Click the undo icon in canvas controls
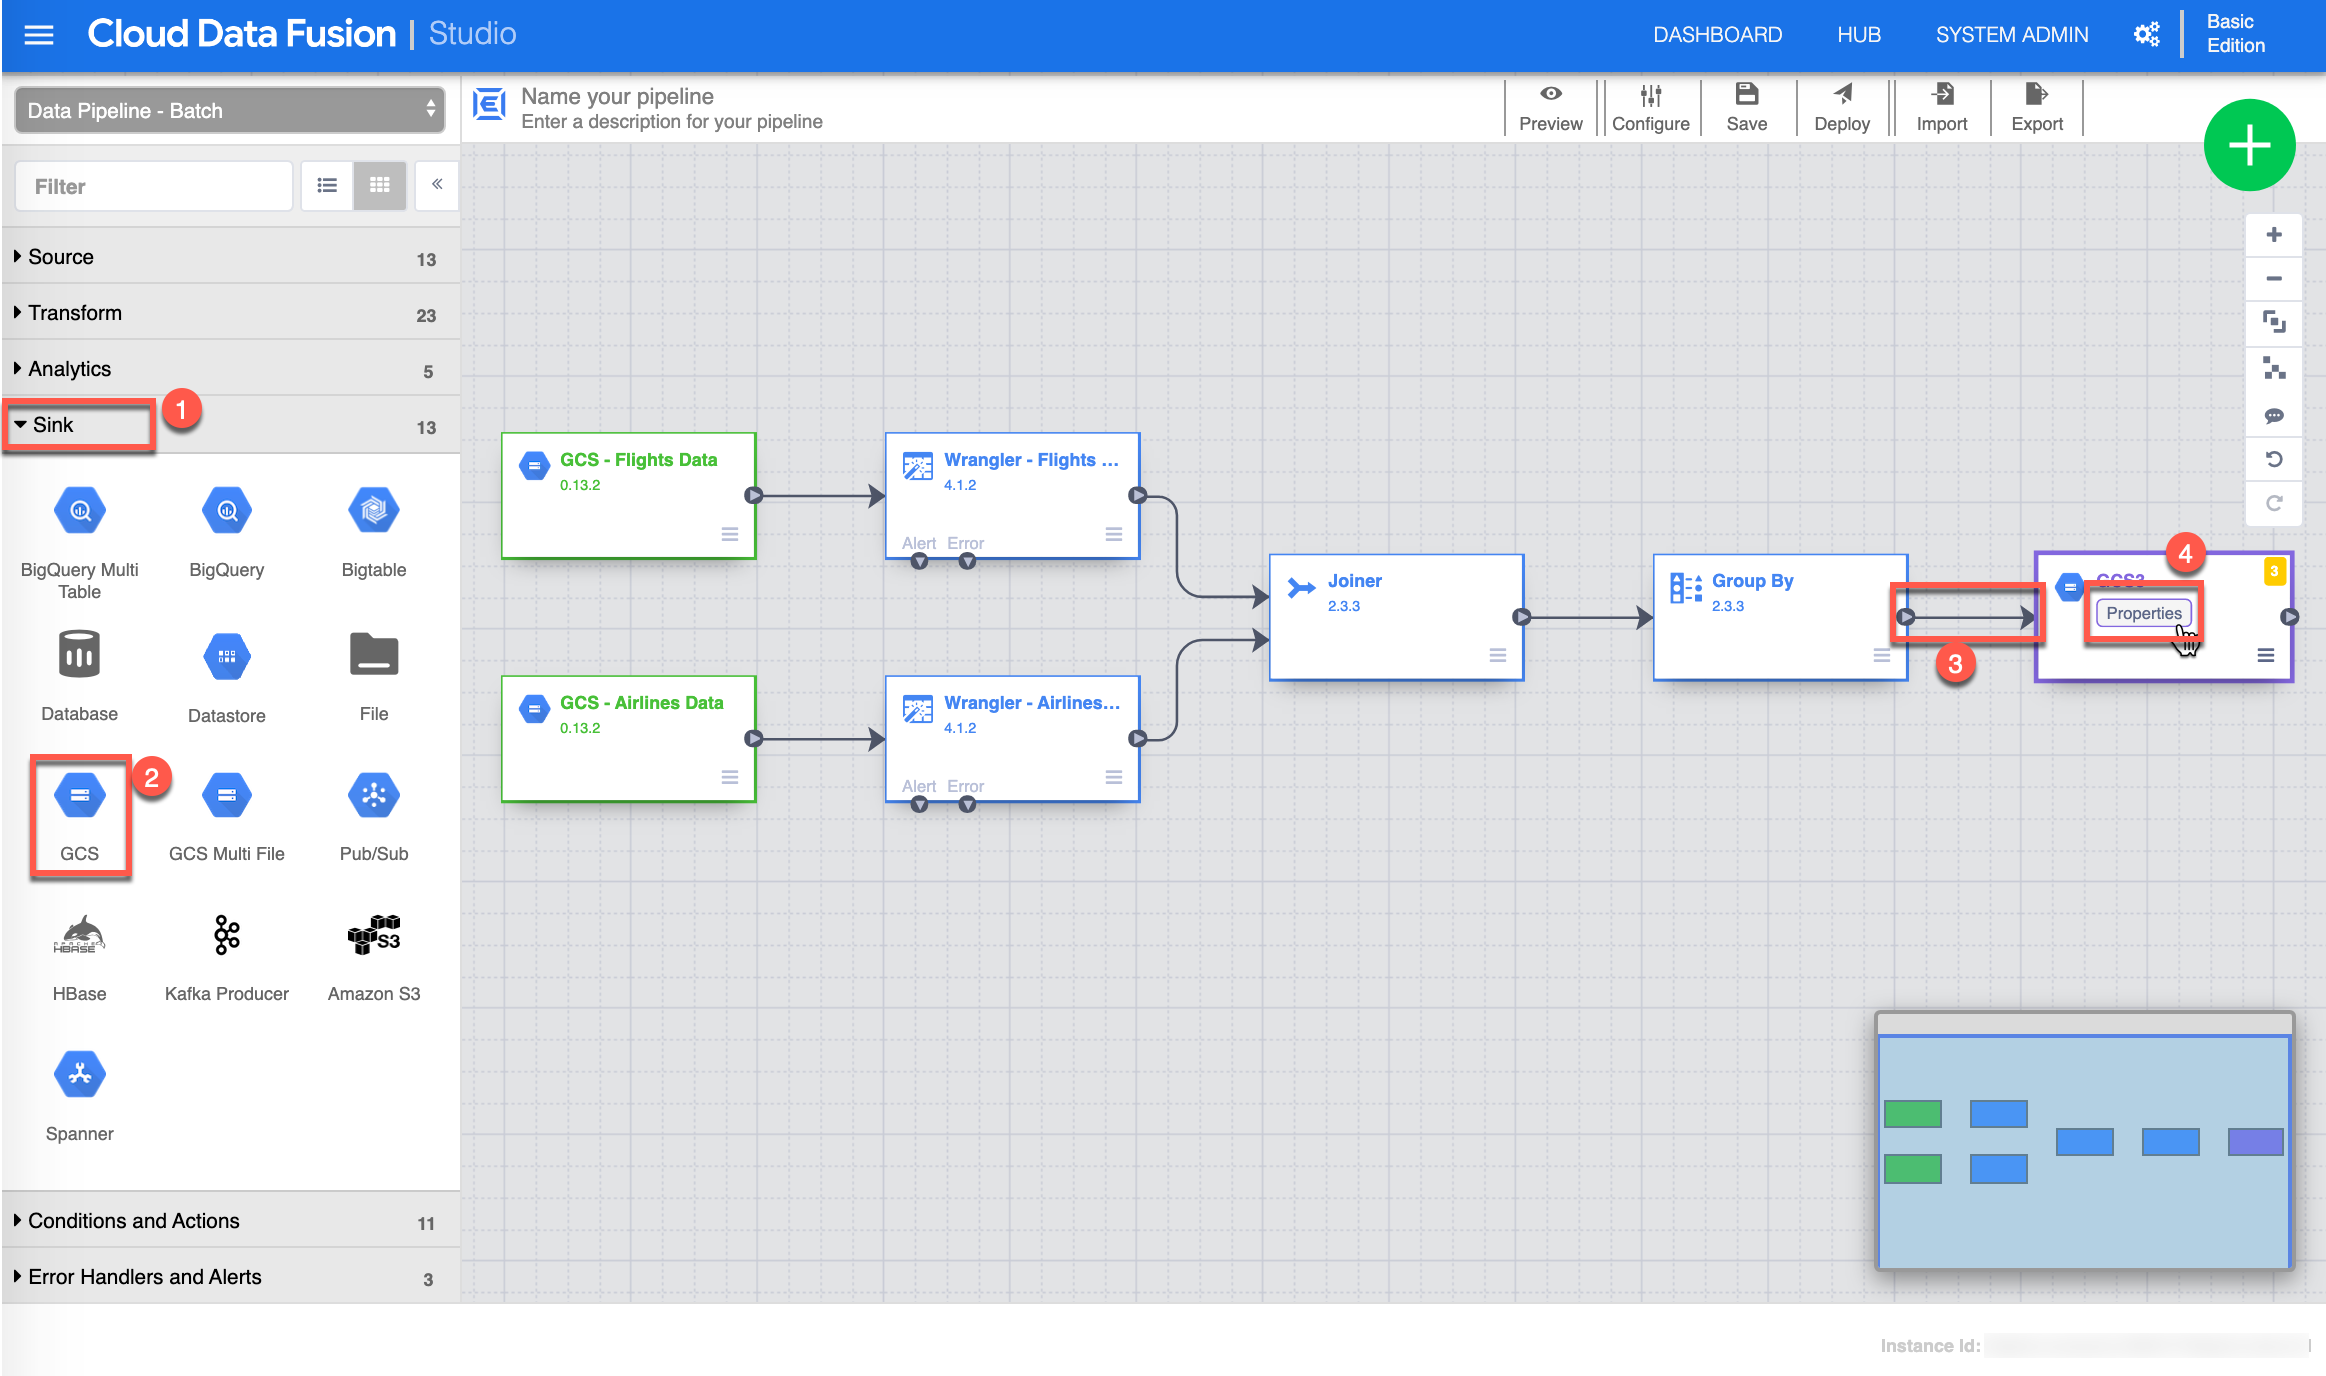Image resolution: width=2326 pixels, height=1376 pixels. (x=2273, y=459)
